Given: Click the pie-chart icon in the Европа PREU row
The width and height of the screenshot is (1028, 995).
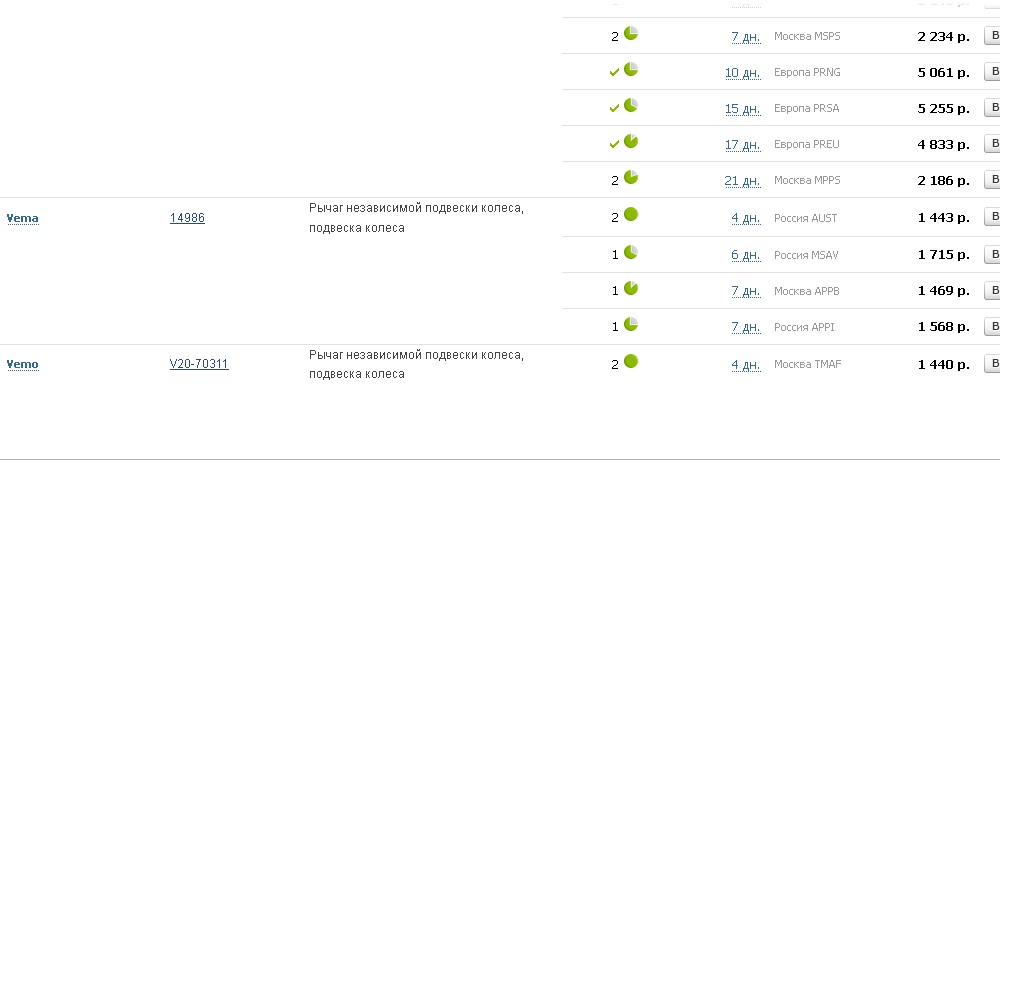Looking at the screenshot, I should tap(631, 141).
